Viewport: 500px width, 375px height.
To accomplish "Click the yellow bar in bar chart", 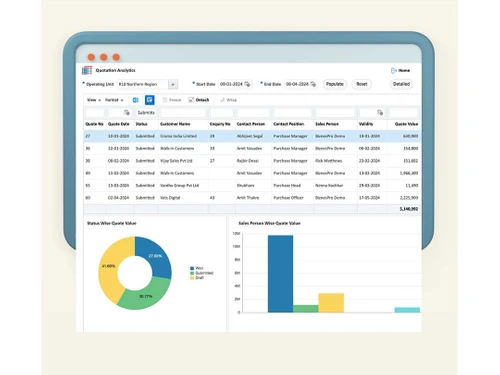I will tap(331, 303).
